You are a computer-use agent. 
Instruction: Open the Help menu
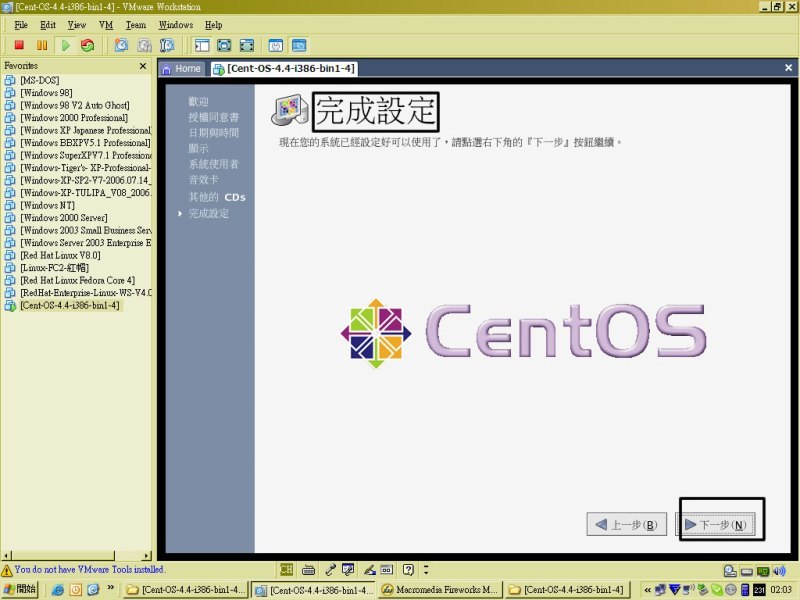(214, 25)
